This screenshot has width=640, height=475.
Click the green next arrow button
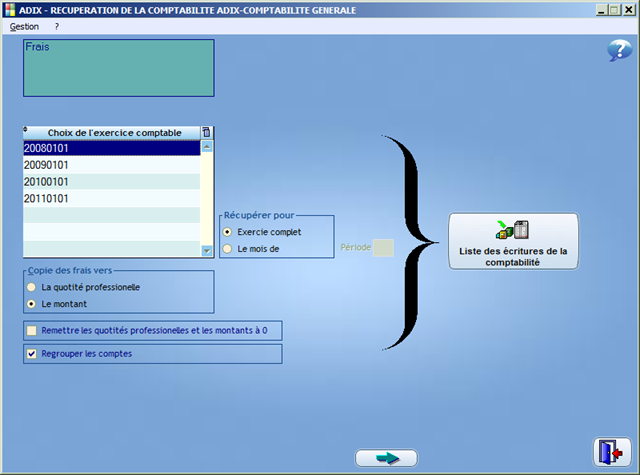(386, 458)
